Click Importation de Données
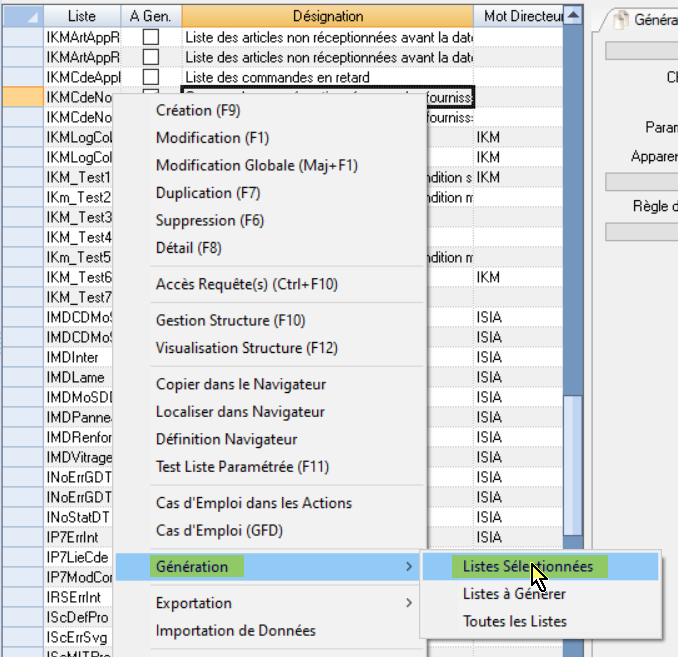 coord(235,630)
